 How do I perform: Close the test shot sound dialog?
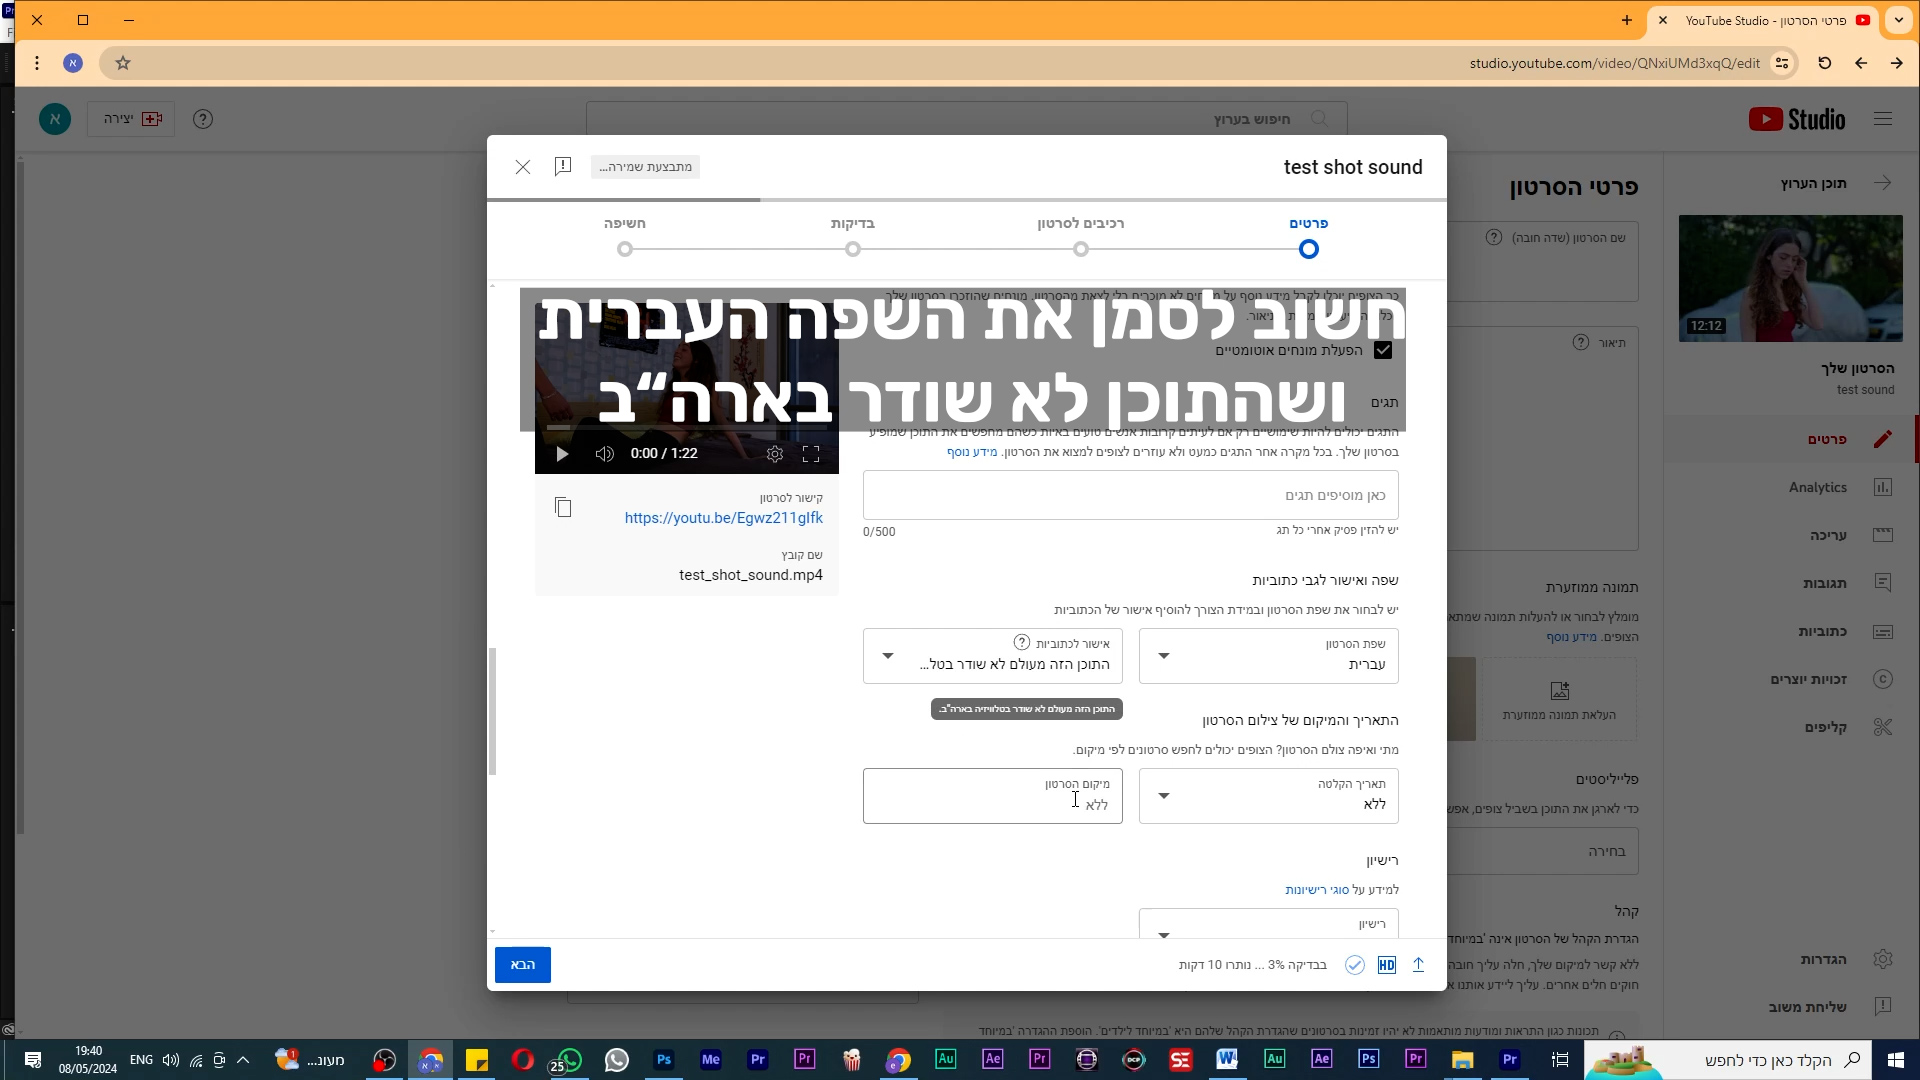(x=523, y=167)
